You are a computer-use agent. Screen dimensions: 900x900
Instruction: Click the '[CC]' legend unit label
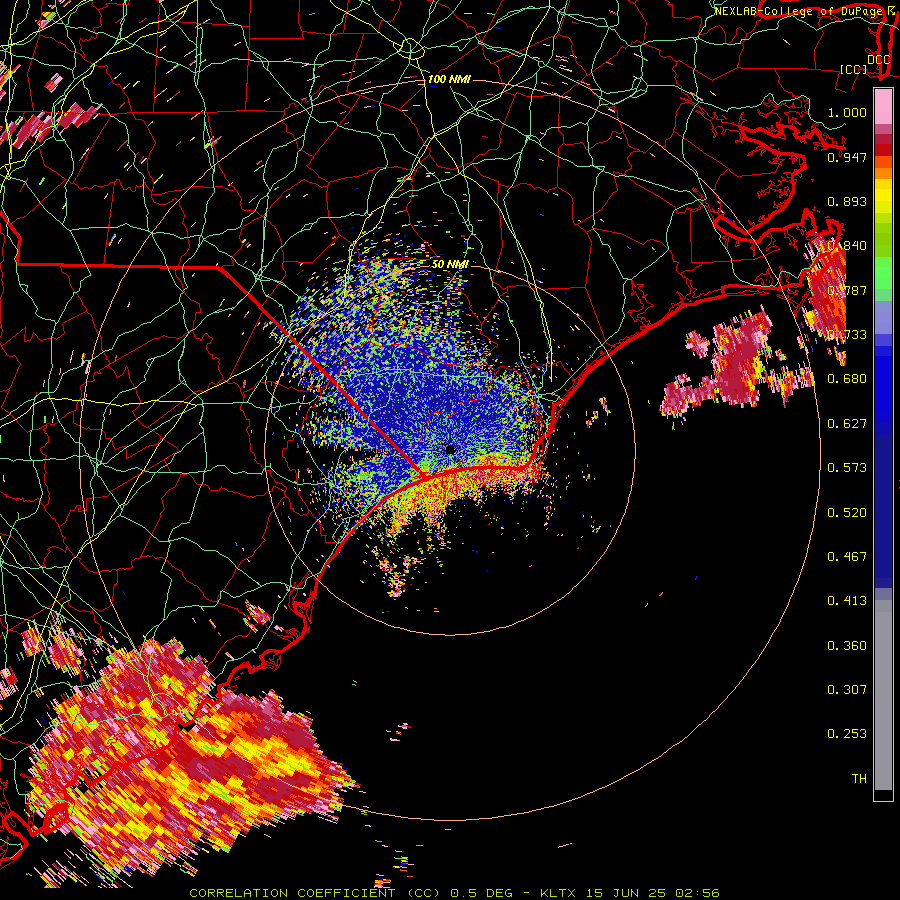pos(854,69)
